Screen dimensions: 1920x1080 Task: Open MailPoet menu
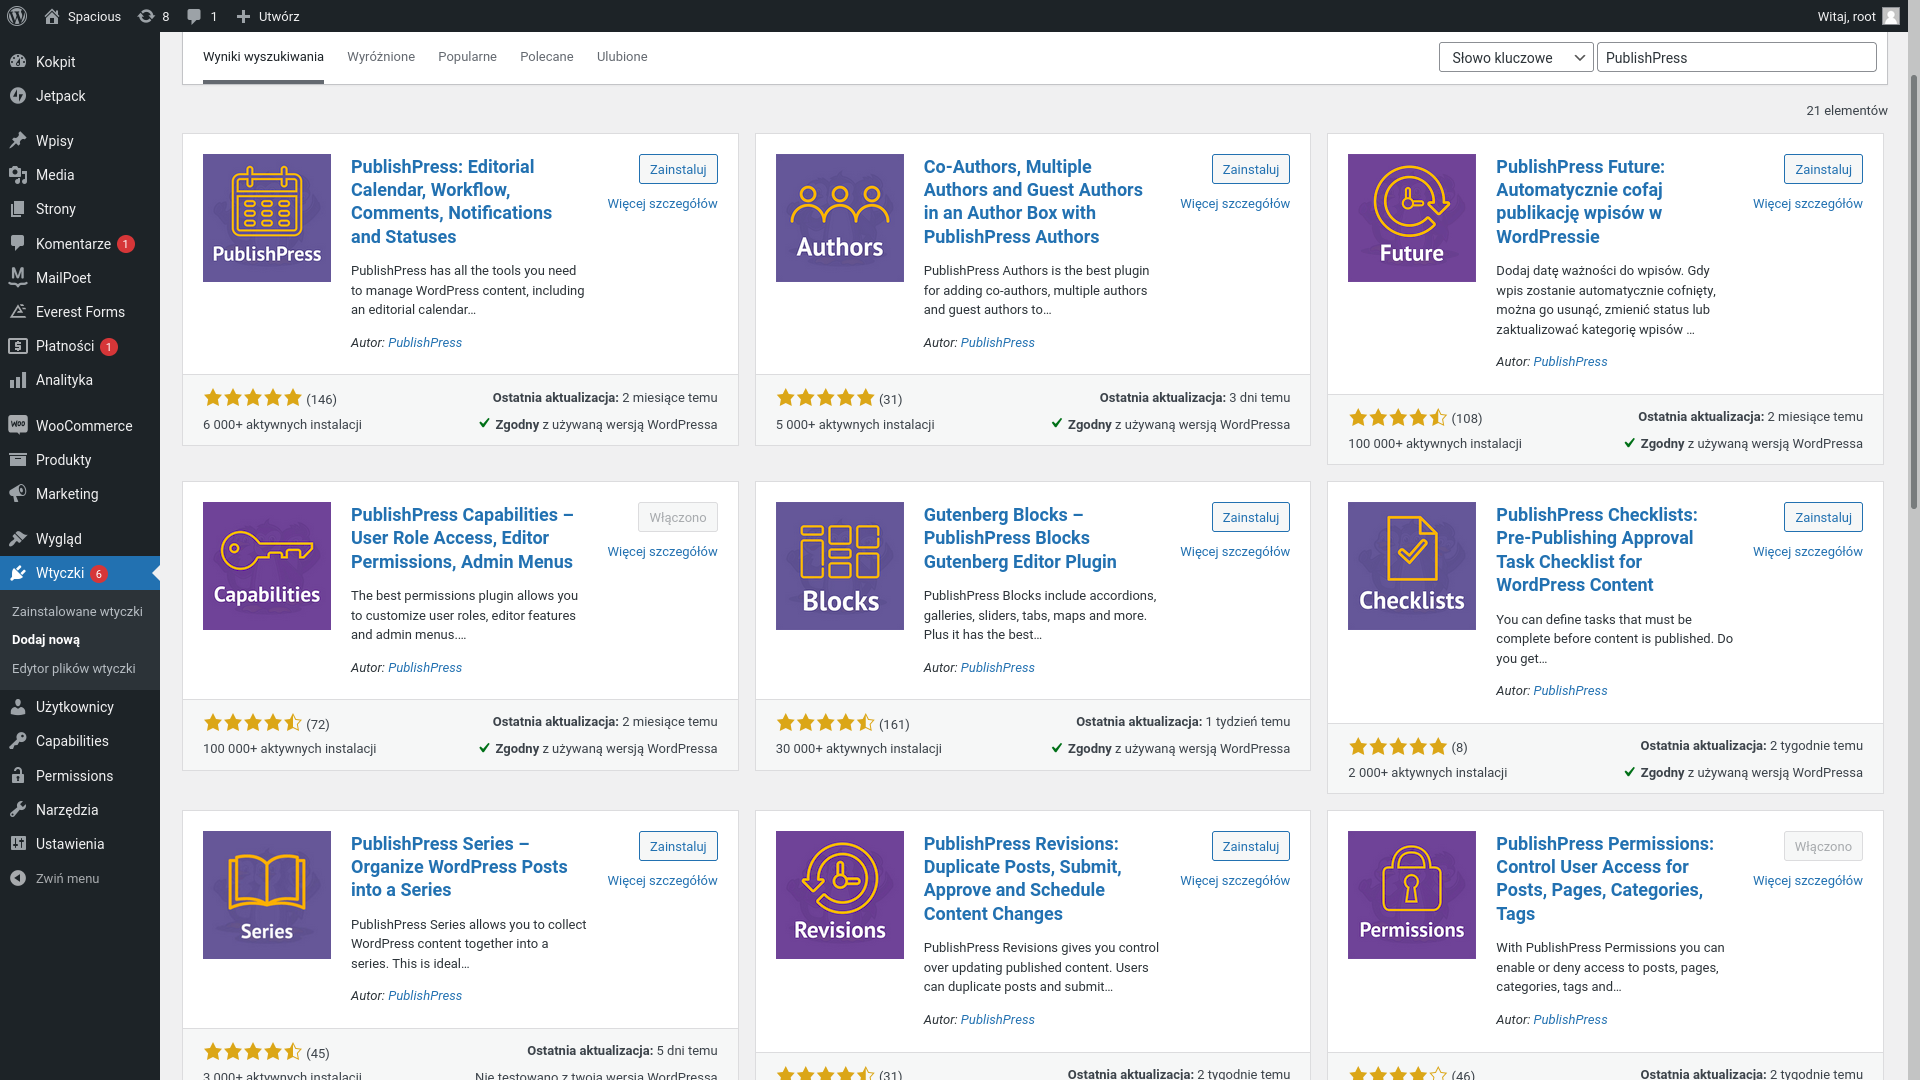(x=80, y=278)
